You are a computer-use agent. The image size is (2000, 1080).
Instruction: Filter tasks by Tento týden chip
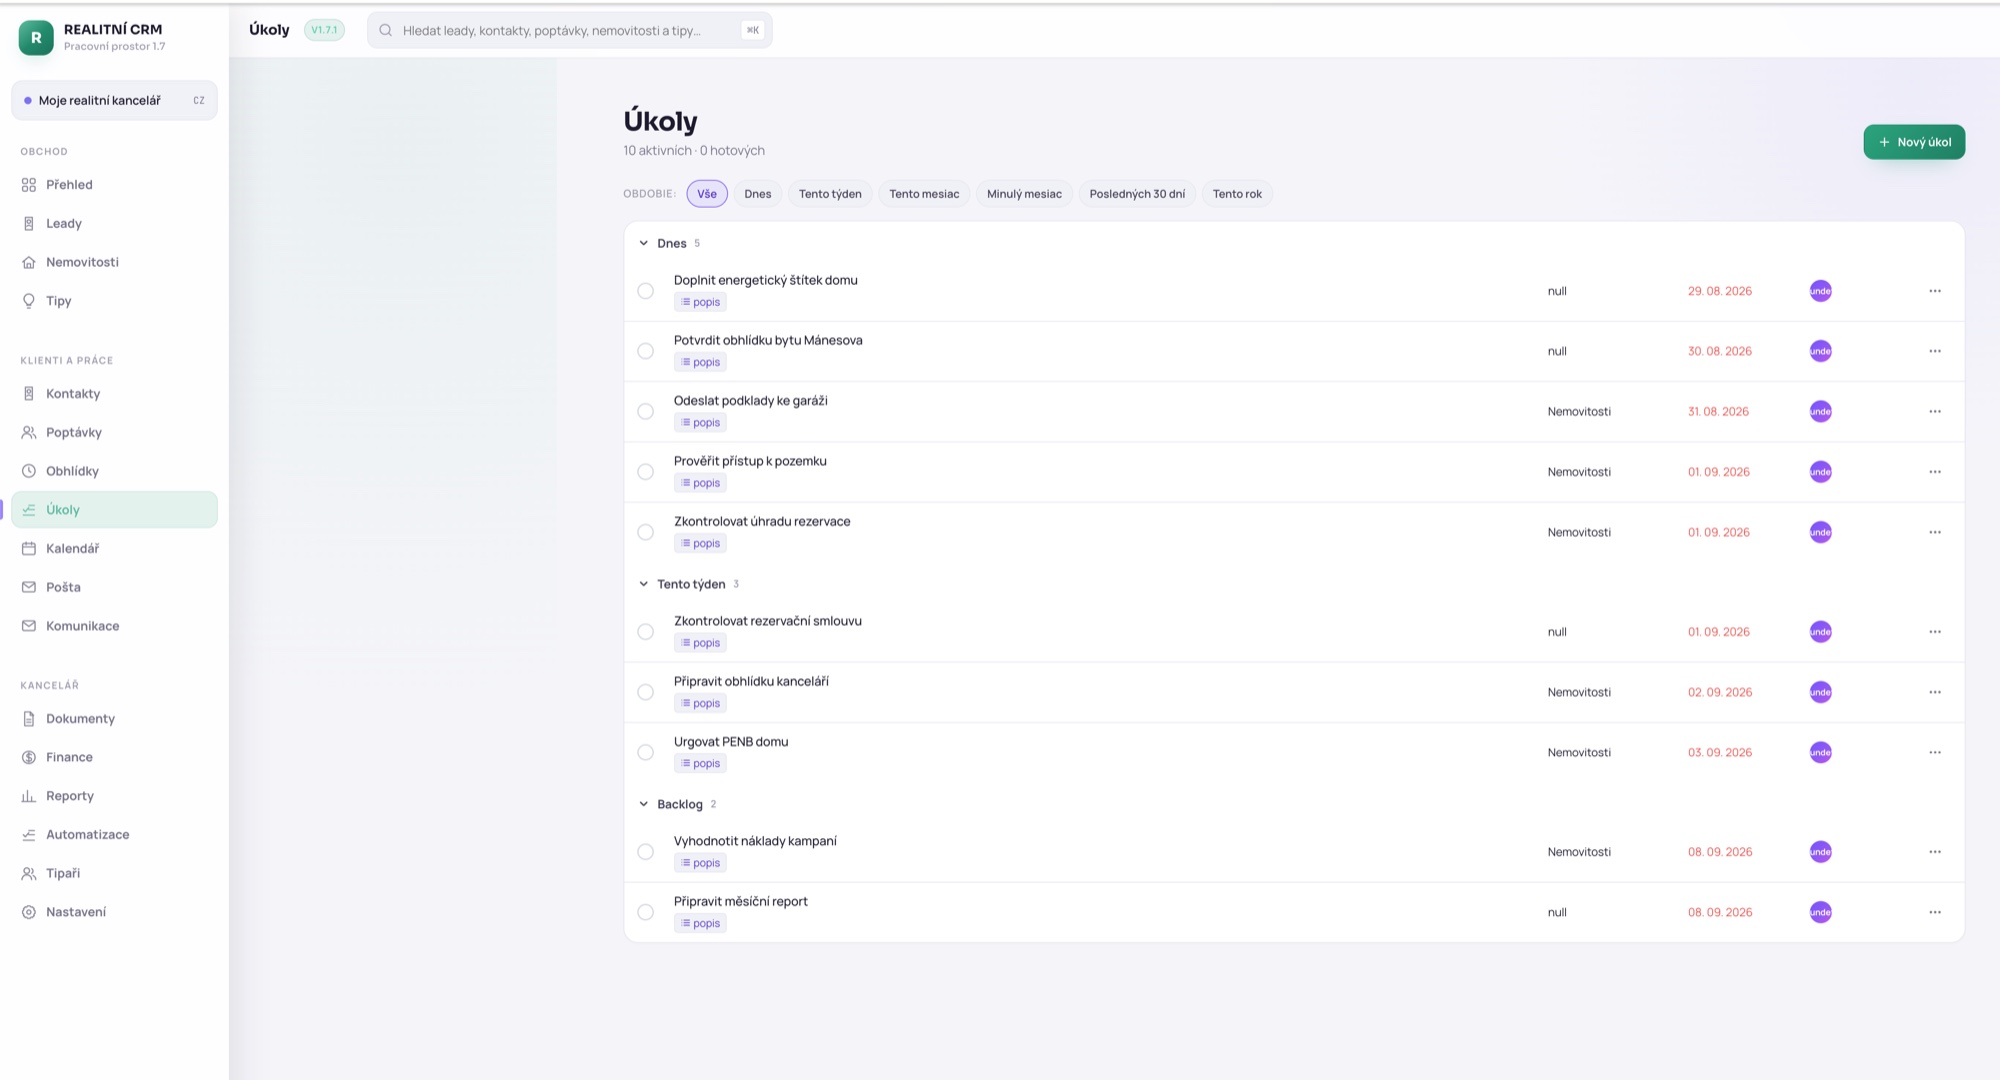click(830, 194)
